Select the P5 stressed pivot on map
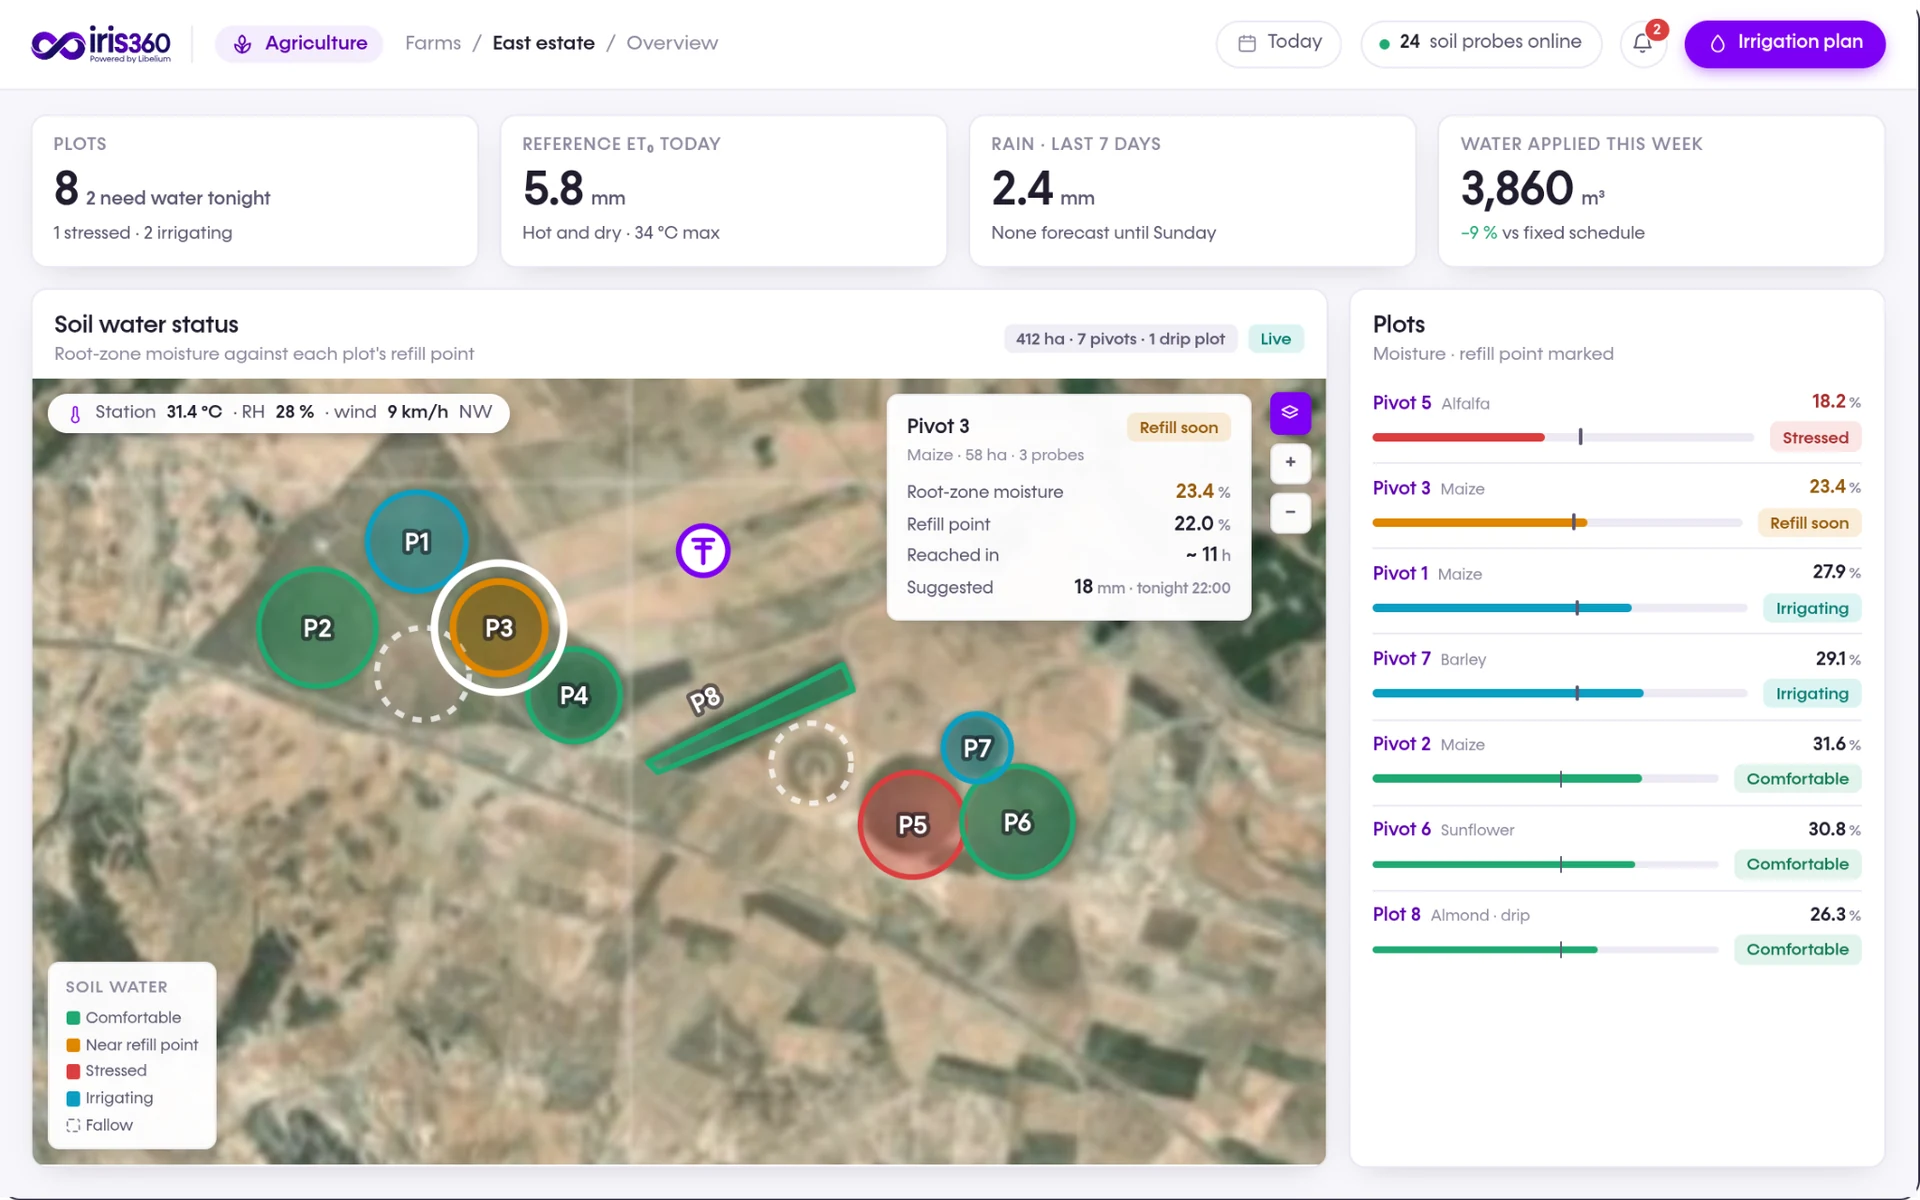The width and height of the screenshot is (1920, 1200). click(911, 825)
